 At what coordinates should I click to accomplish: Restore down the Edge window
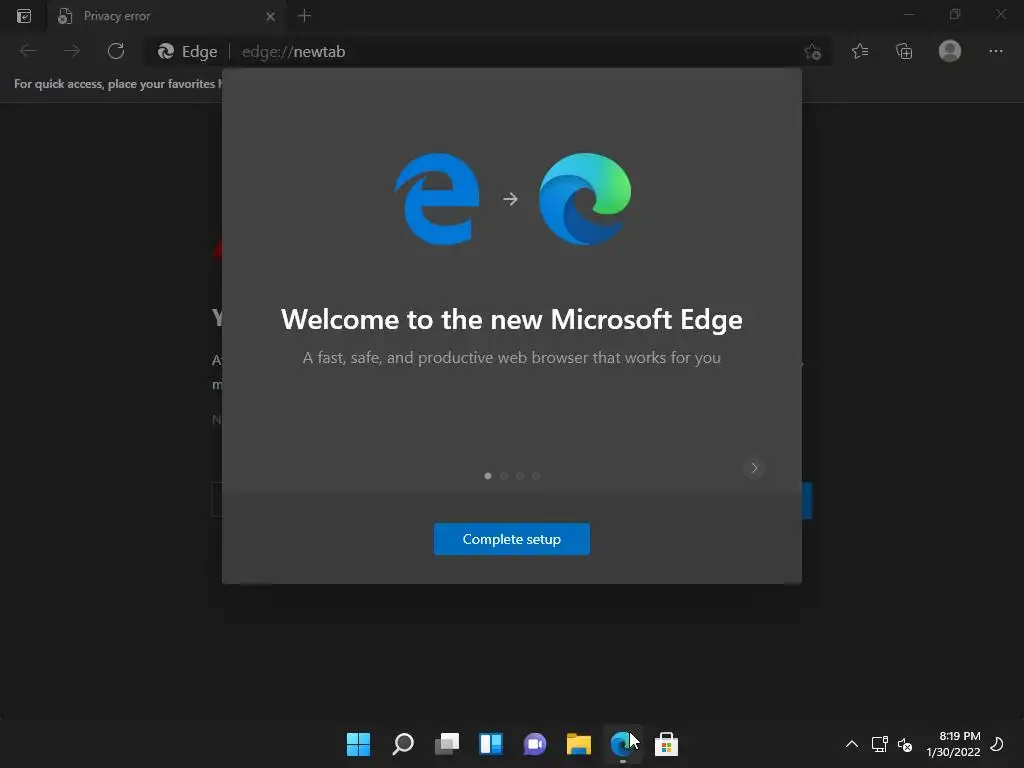955,14
